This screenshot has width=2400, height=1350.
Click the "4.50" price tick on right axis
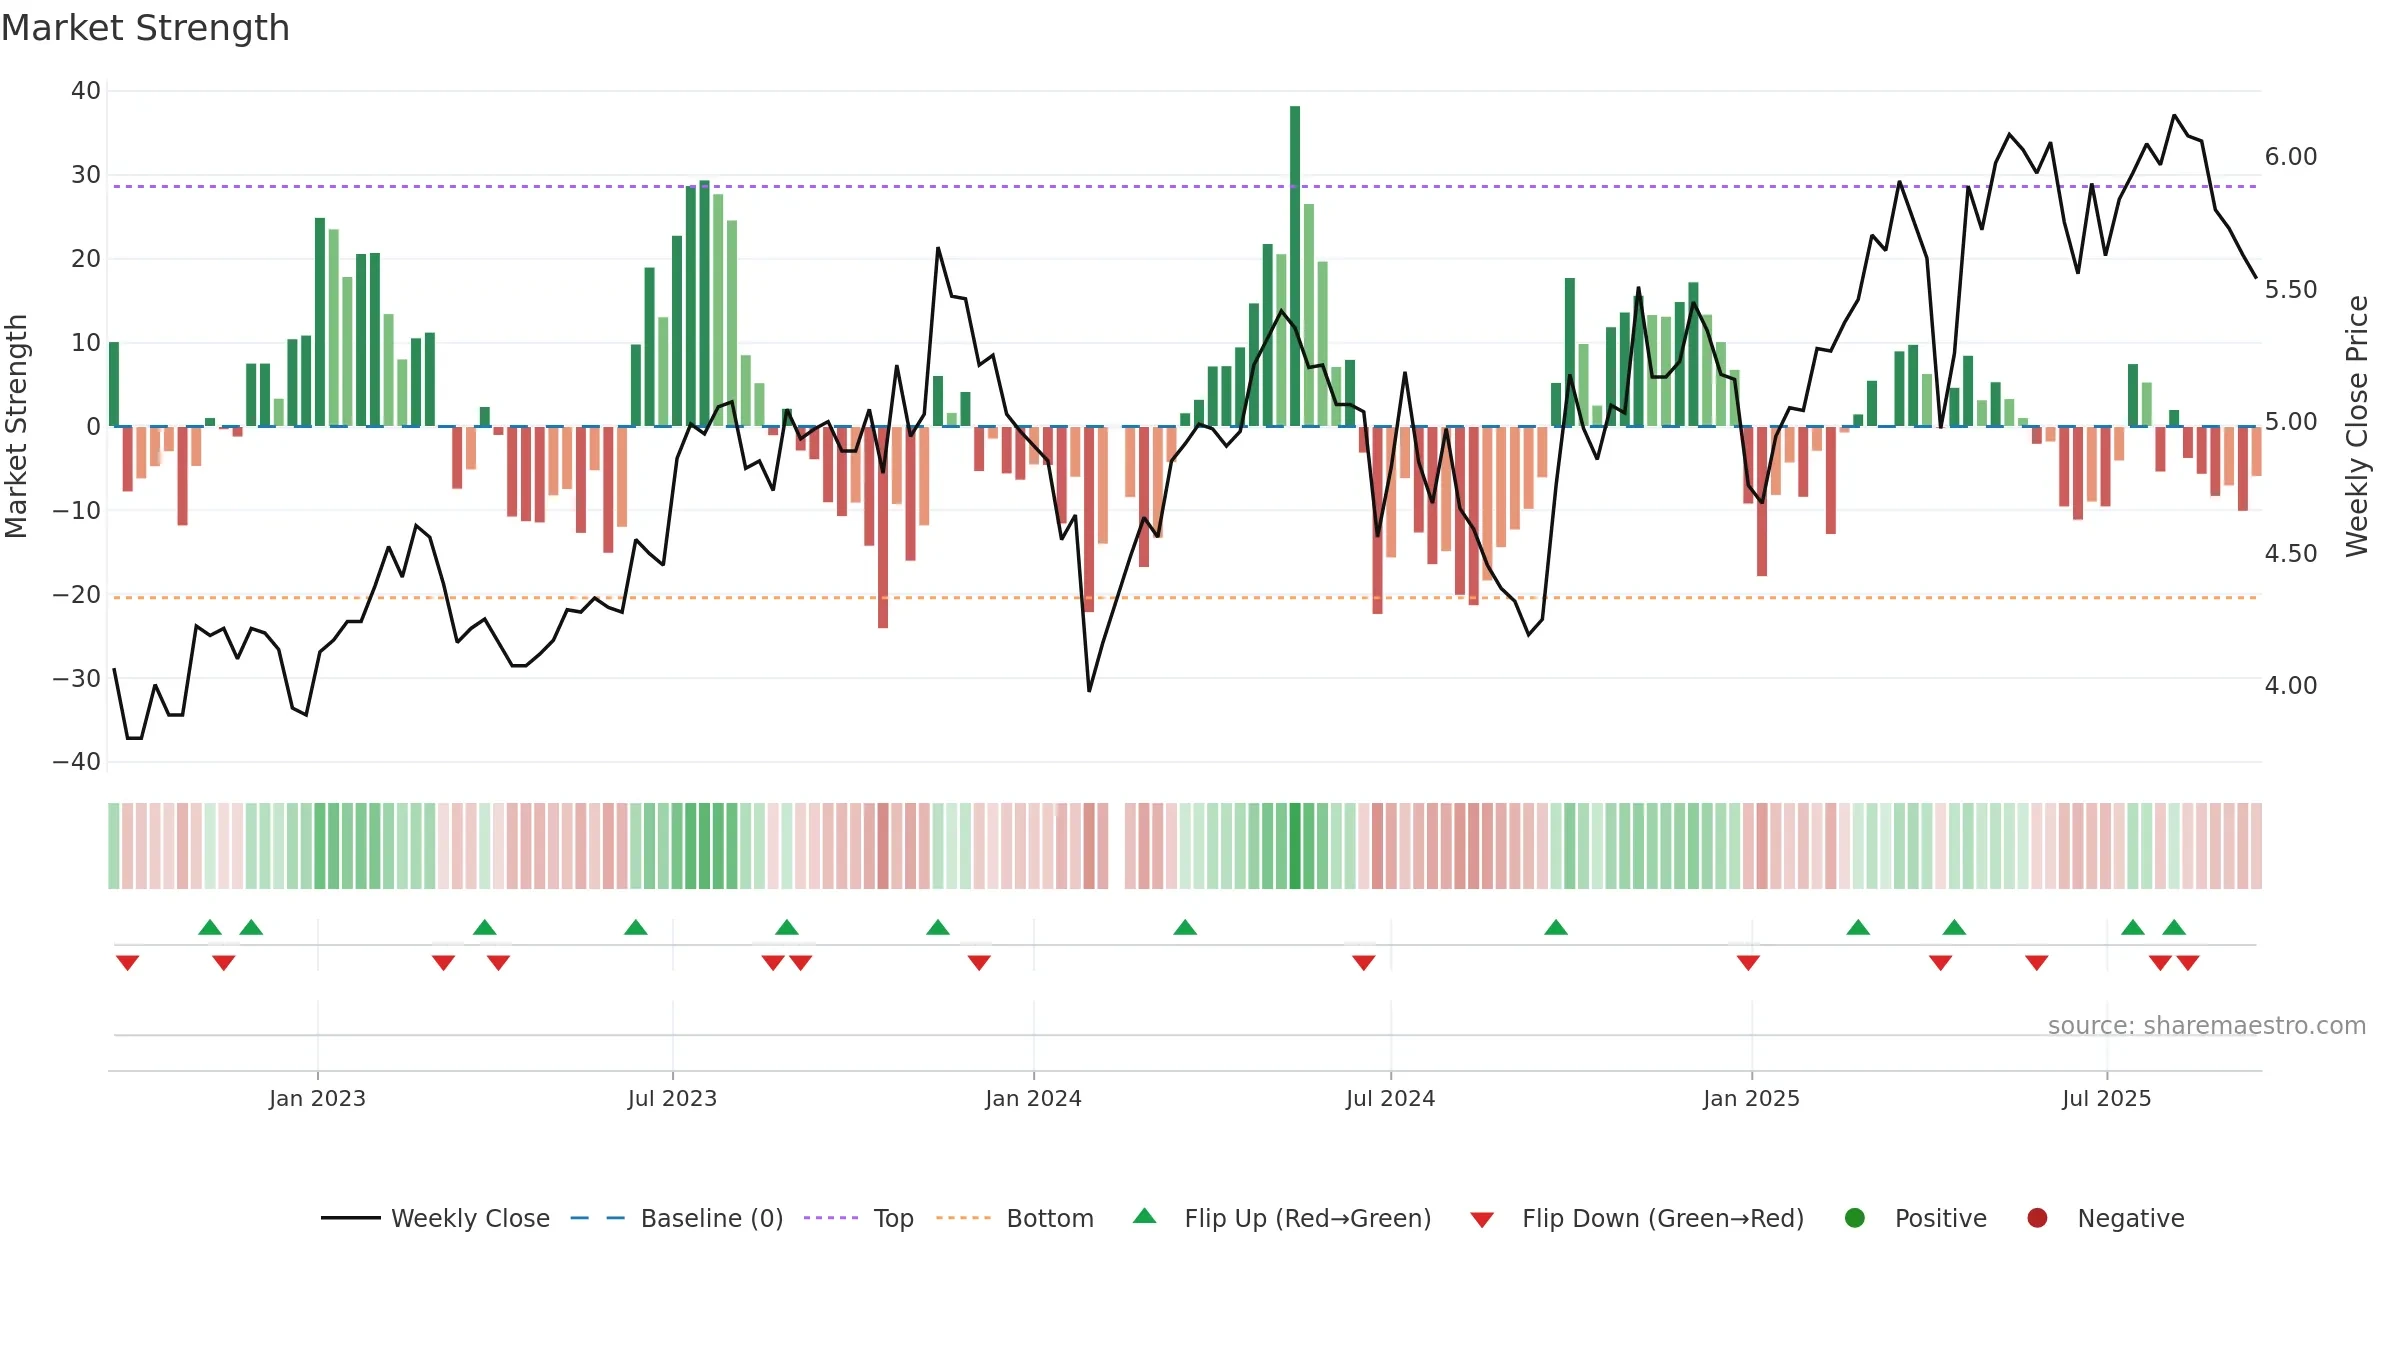coord(2291,553)
